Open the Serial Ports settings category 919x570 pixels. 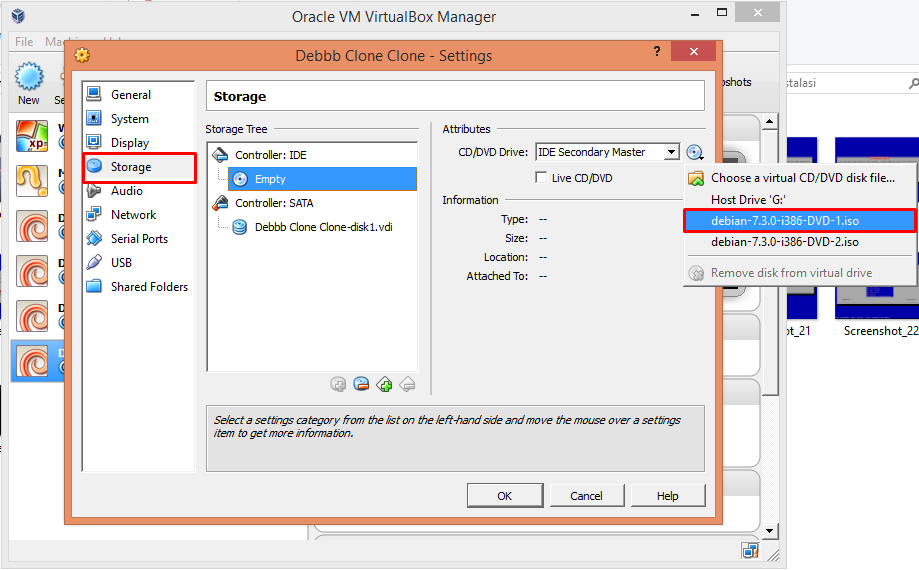[138, 238]
